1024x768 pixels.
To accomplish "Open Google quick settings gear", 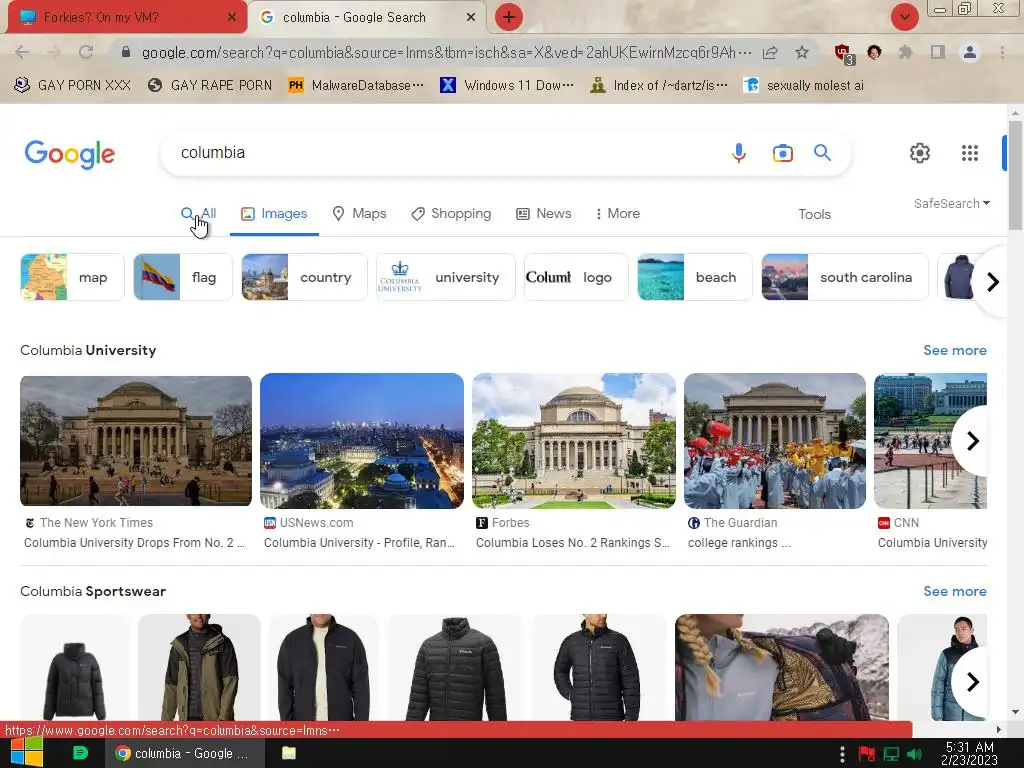I will coord(920,153).
